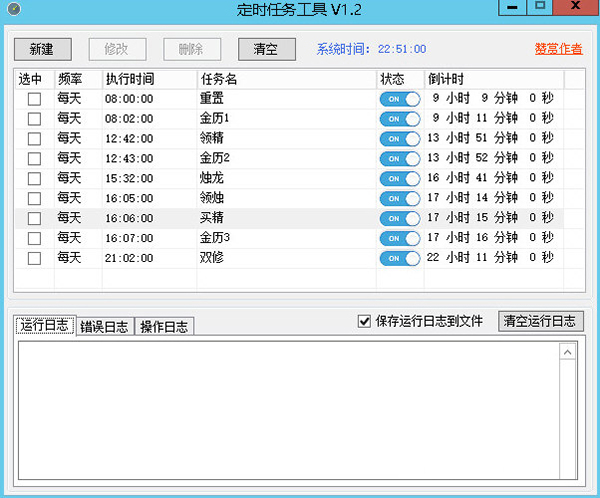Toggle ON switch for task 金历1
Viewport: 600px width, 498px height.
tap(400, 119)
